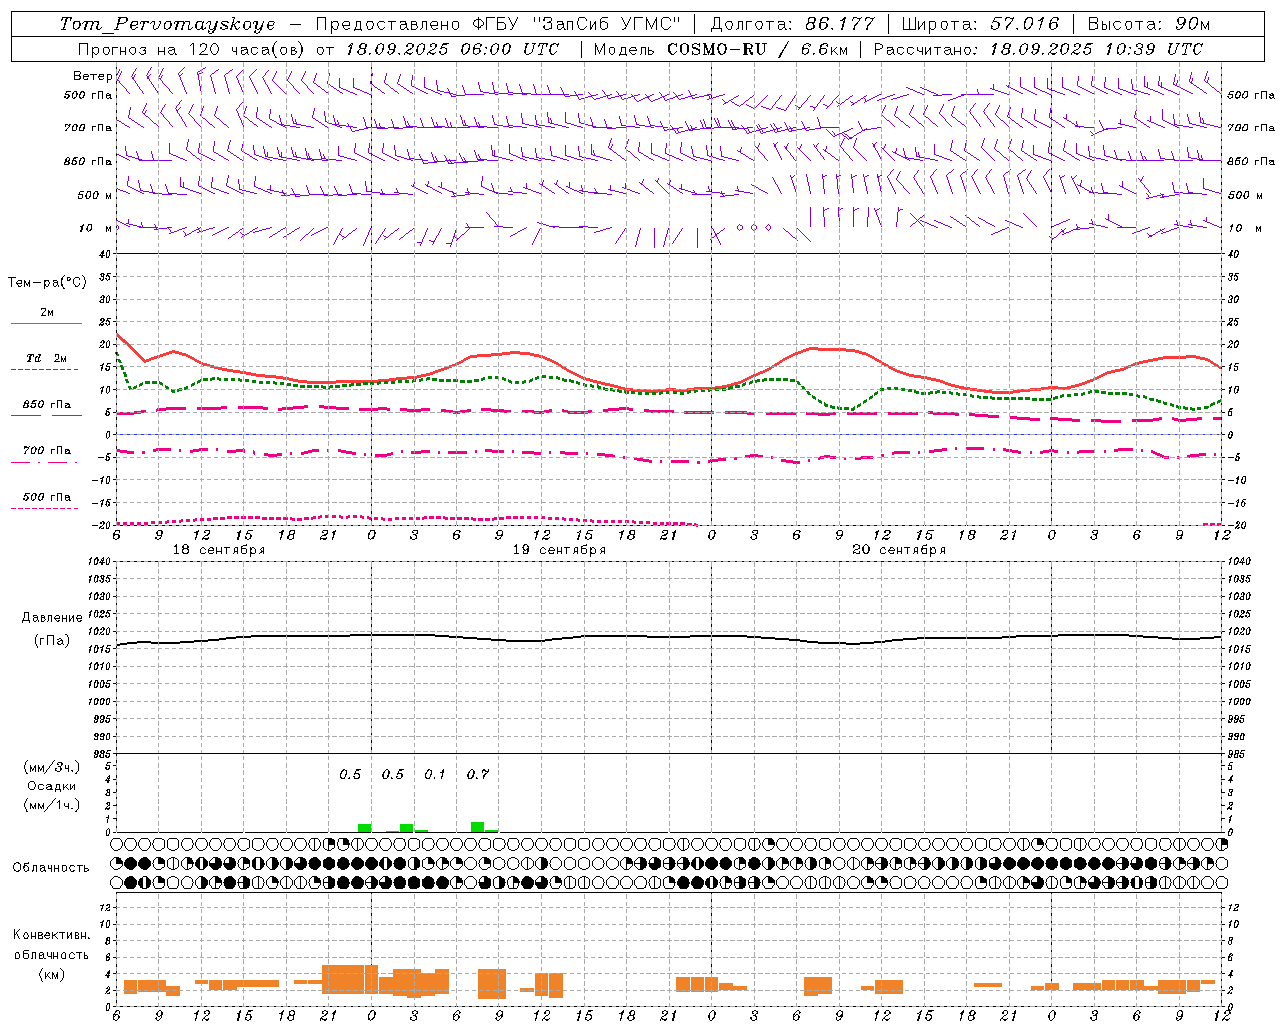Click the 'Конвективн.' convective cloud label
This screenshot has width=1280, height=1024.
(x=51, y=935)
